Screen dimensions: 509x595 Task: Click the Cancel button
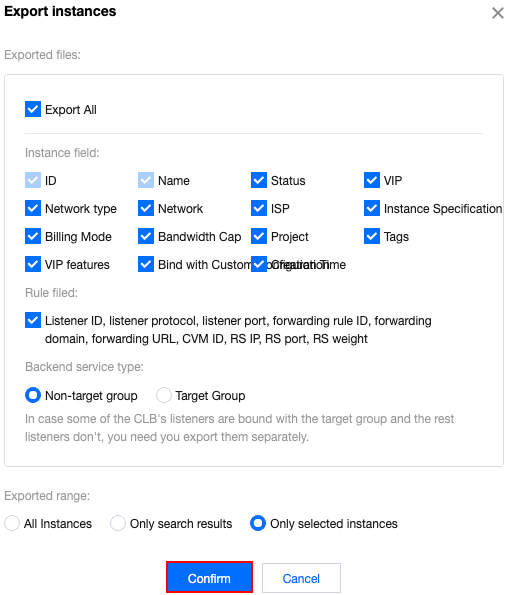301,578
